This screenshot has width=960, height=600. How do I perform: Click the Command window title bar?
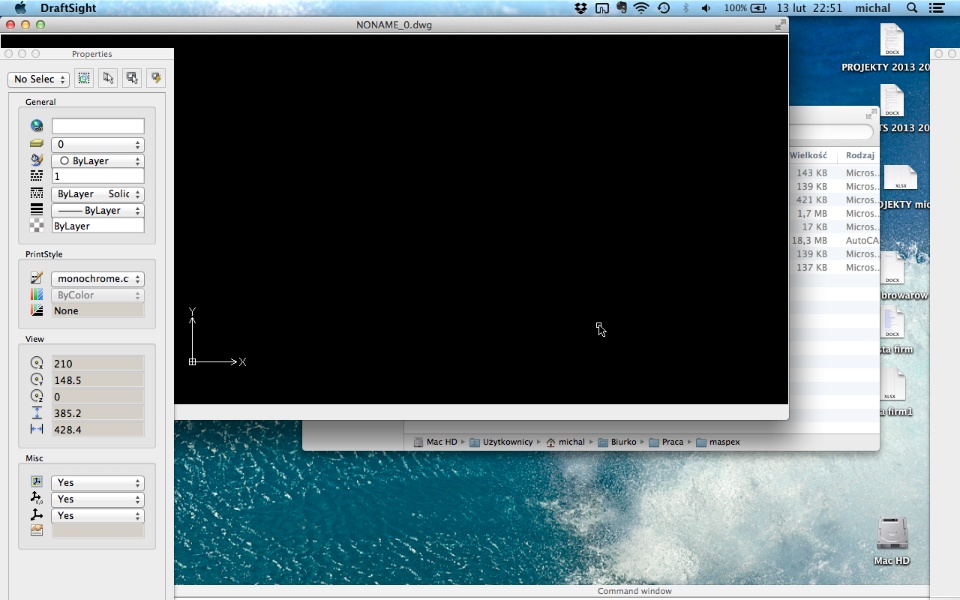pyautogui.click(x=551, y=591)
